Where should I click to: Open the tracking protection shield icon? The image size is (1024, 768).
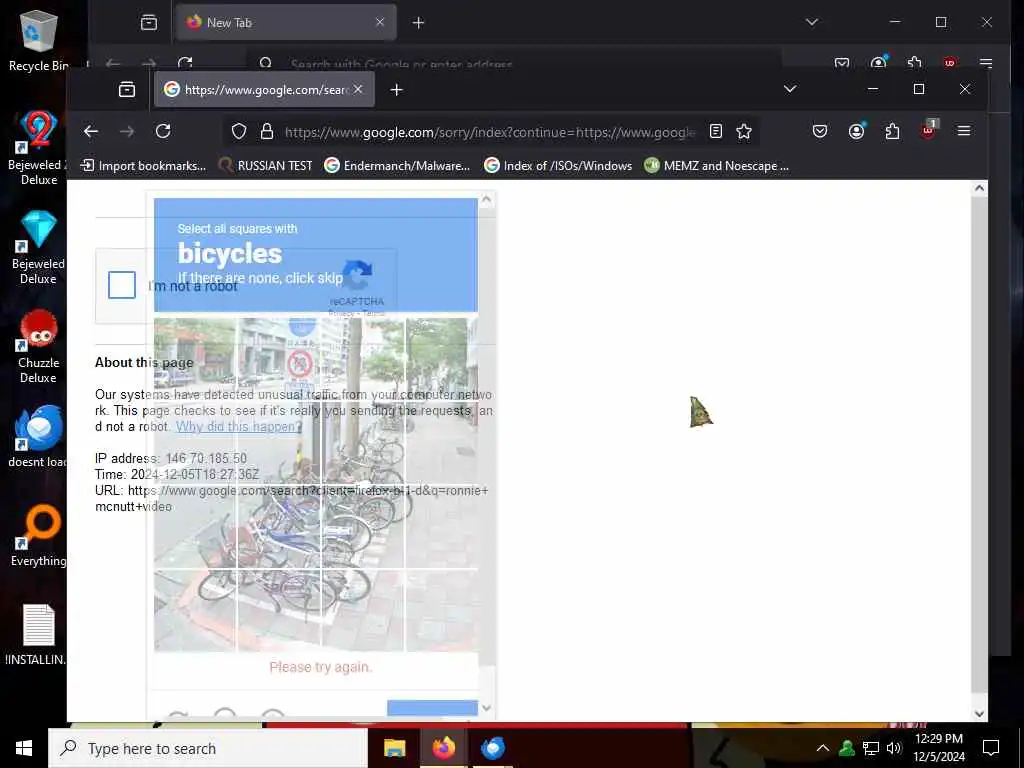(239, 132)
